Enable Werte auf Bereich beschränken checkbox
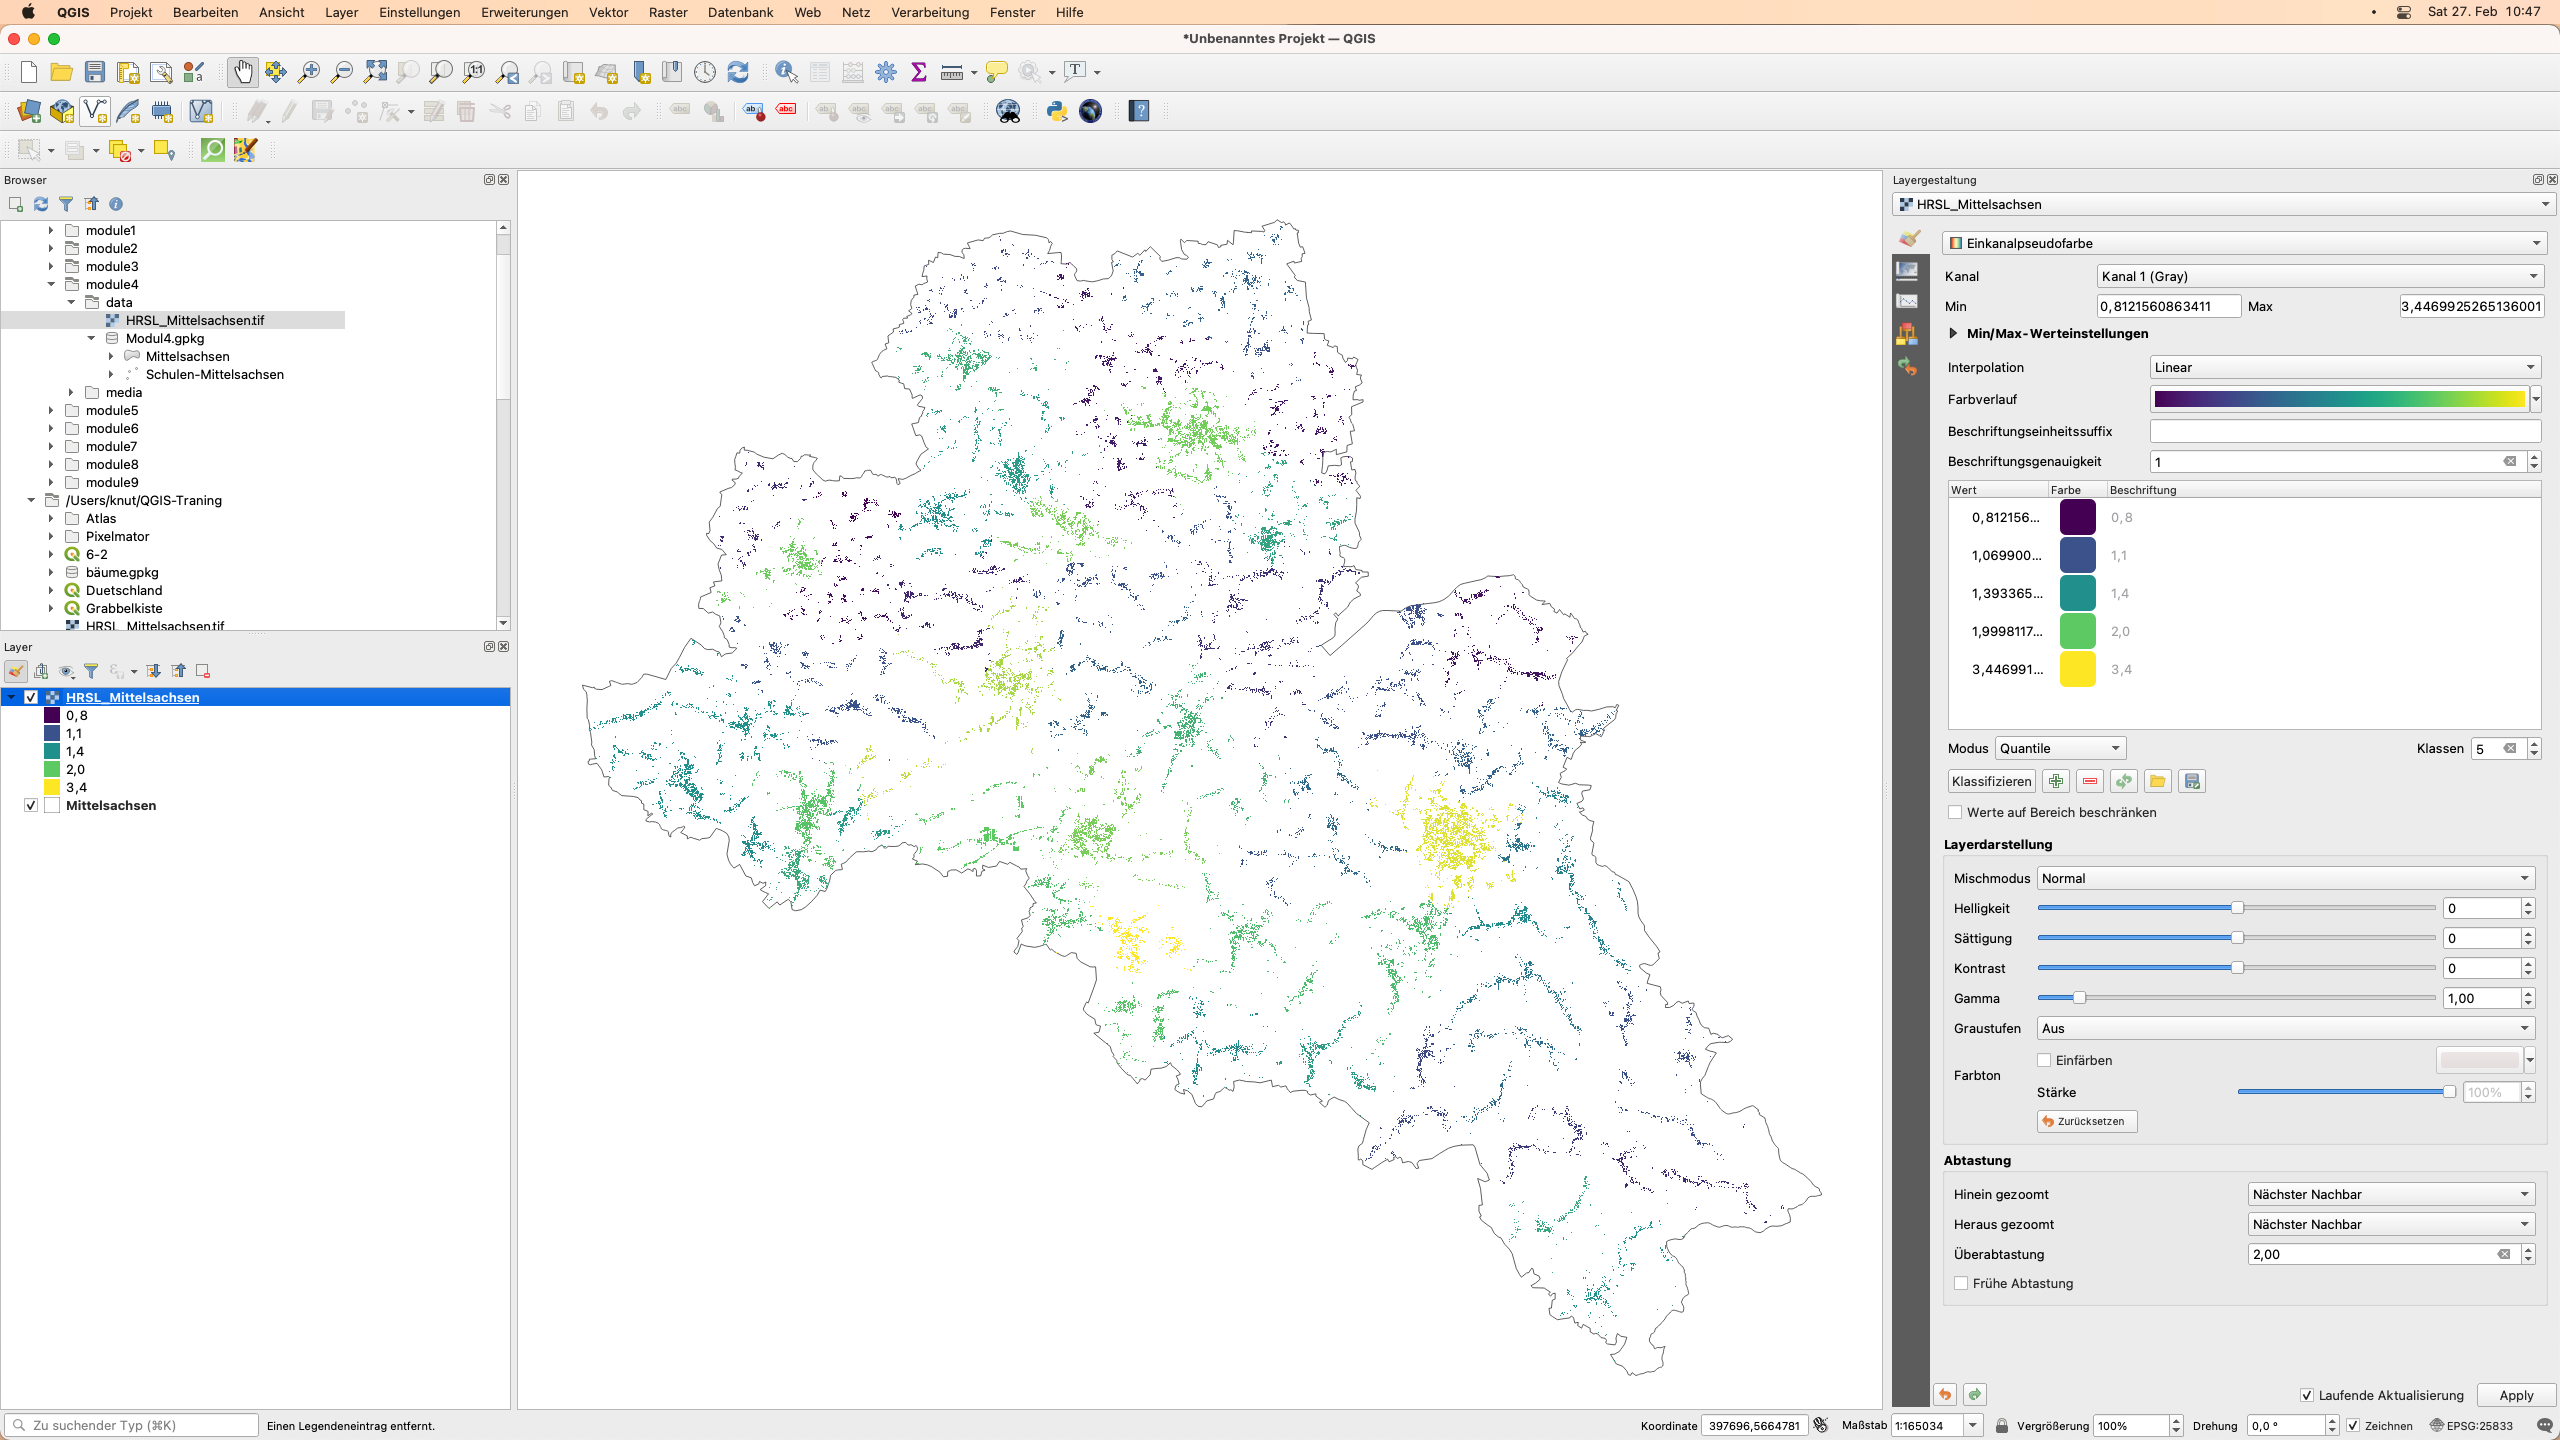Viewport: 2560px width, 1440px height. [x=1957, y=812]
